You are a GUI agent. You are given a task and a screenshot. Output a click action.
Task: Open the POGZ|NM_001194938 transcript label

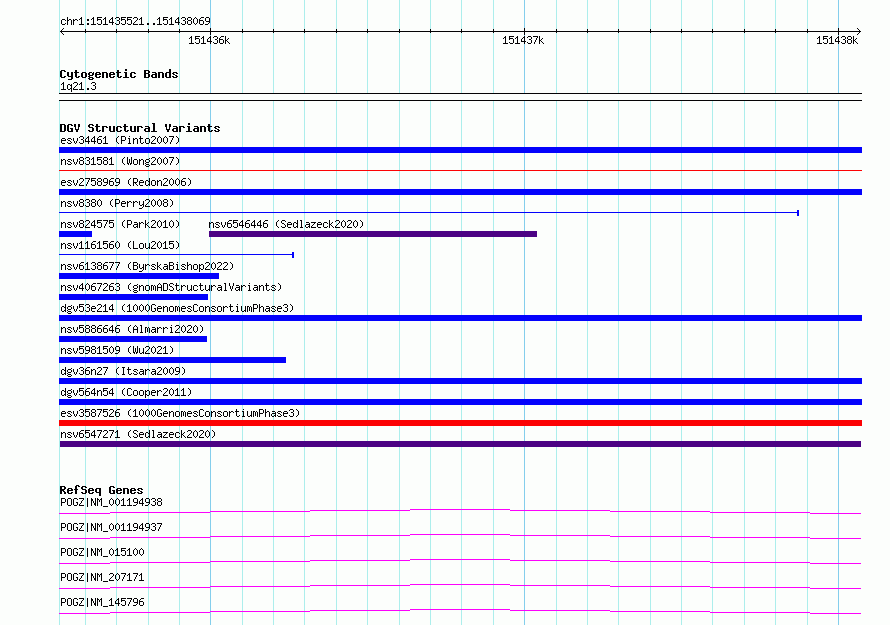point(111,502)
